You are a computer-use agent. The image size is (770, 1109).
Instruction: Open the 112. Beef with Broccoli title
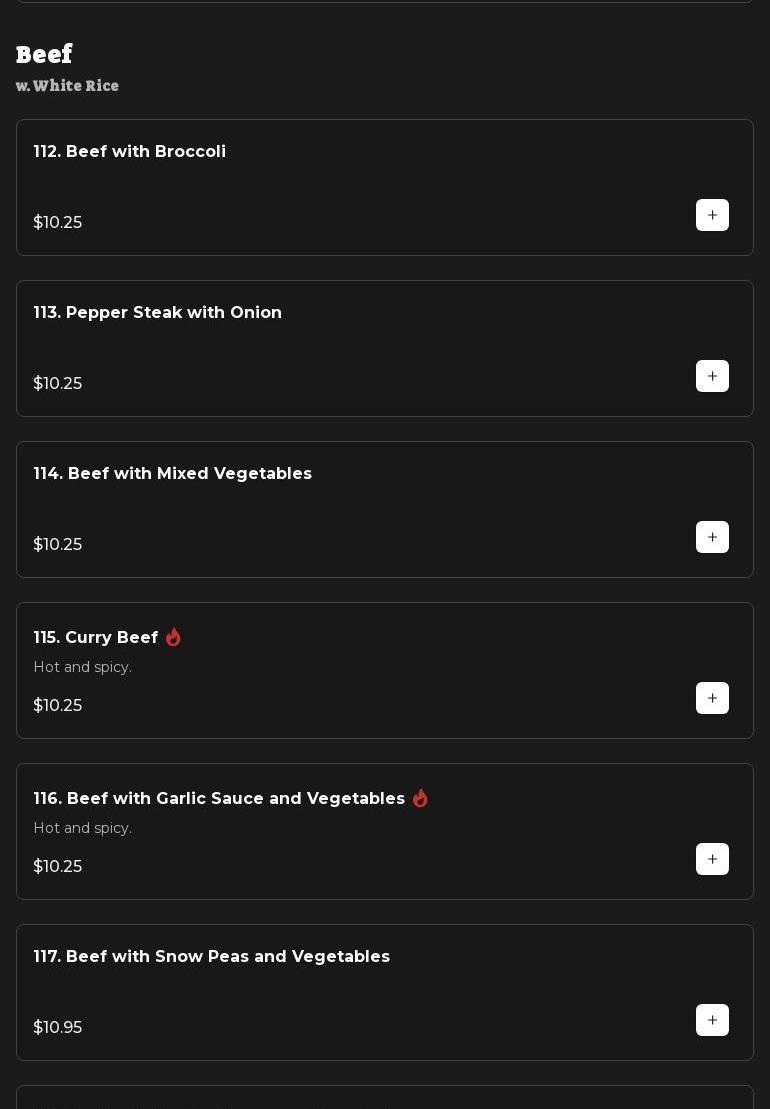[130, 152]
